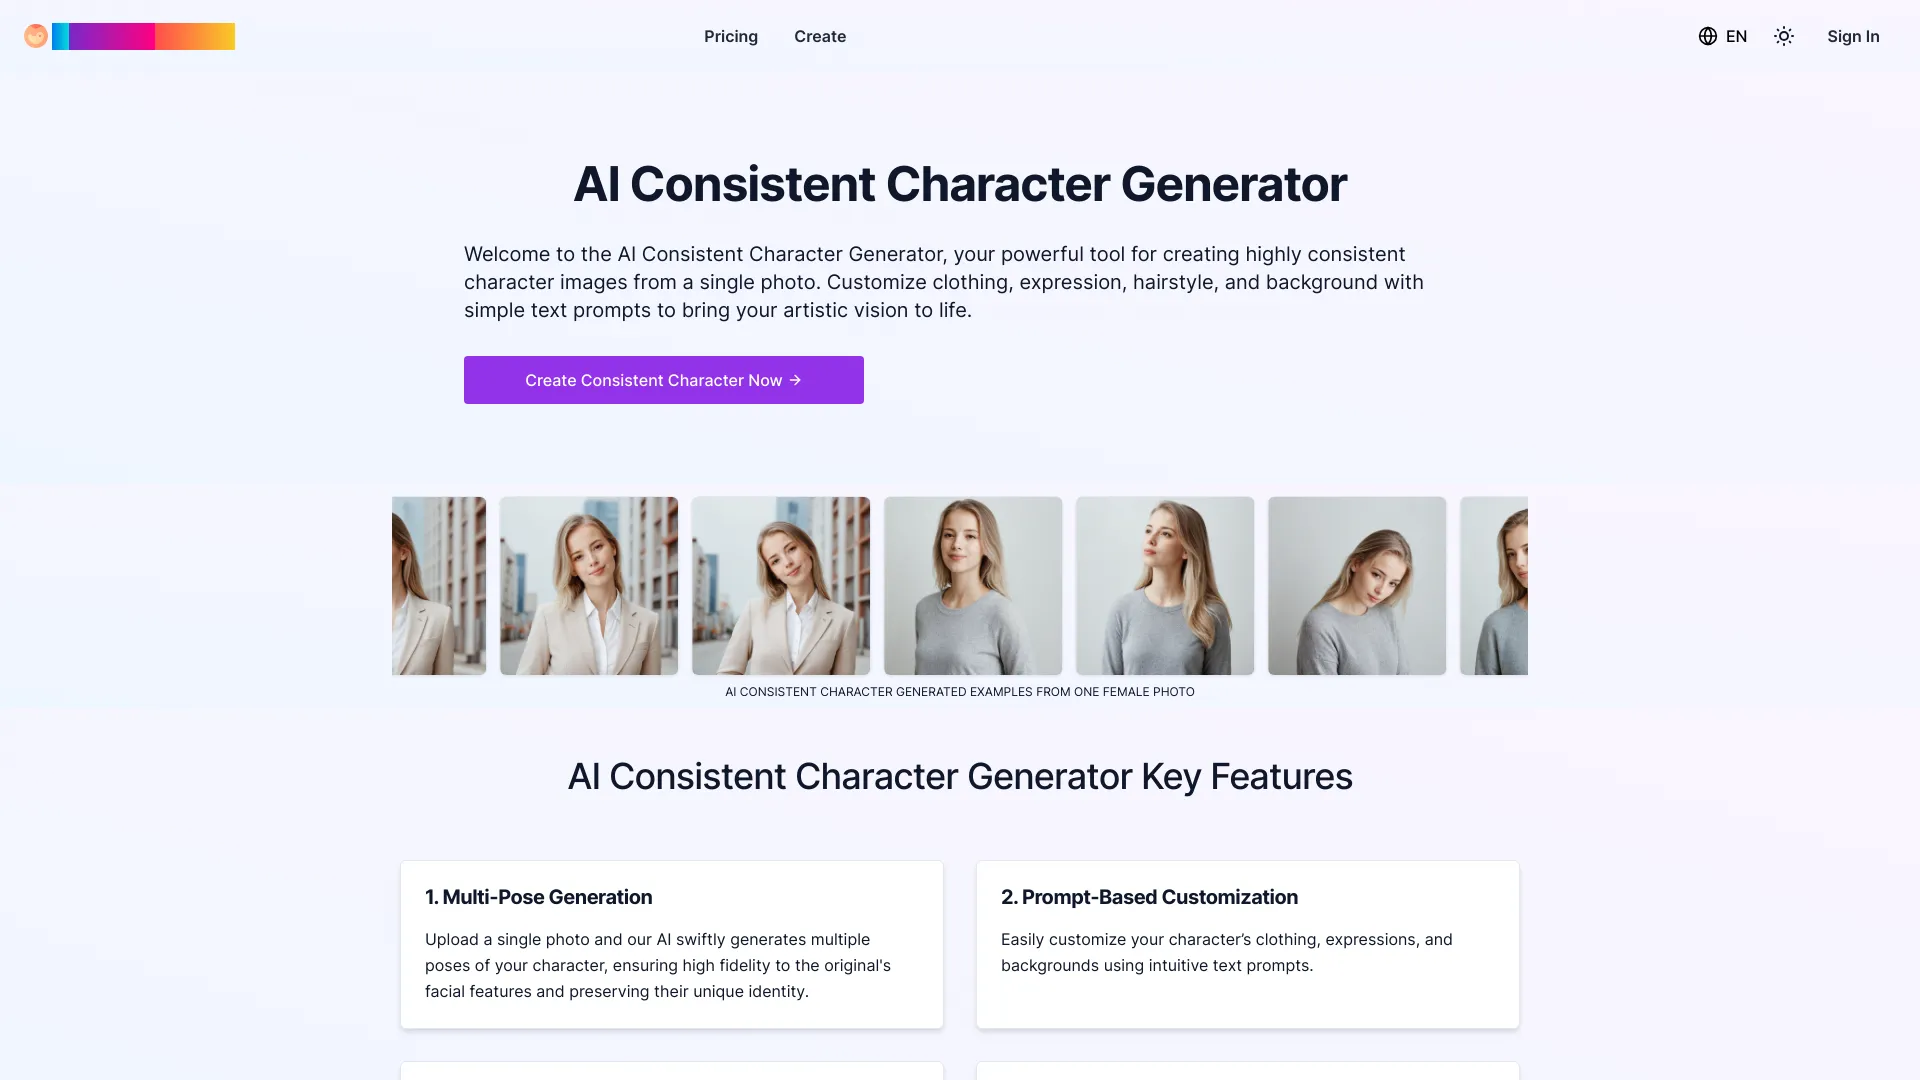Click the fifth character thumbnail image
The height and width of the screenshot is (1080, 1920).
[1163, 585]
